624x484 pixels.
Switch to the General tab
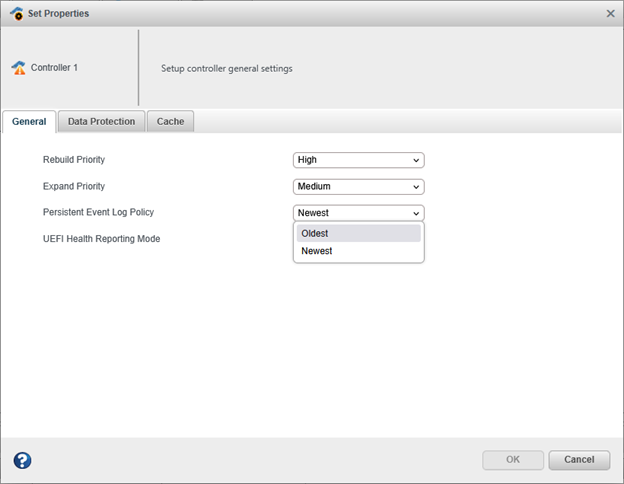(29, 122)
